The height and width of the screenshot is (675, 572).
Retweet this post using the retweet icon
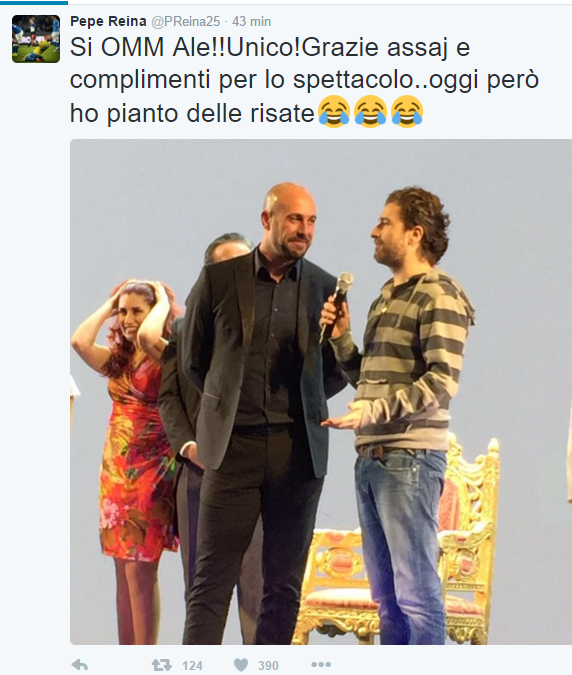(161, 665)
